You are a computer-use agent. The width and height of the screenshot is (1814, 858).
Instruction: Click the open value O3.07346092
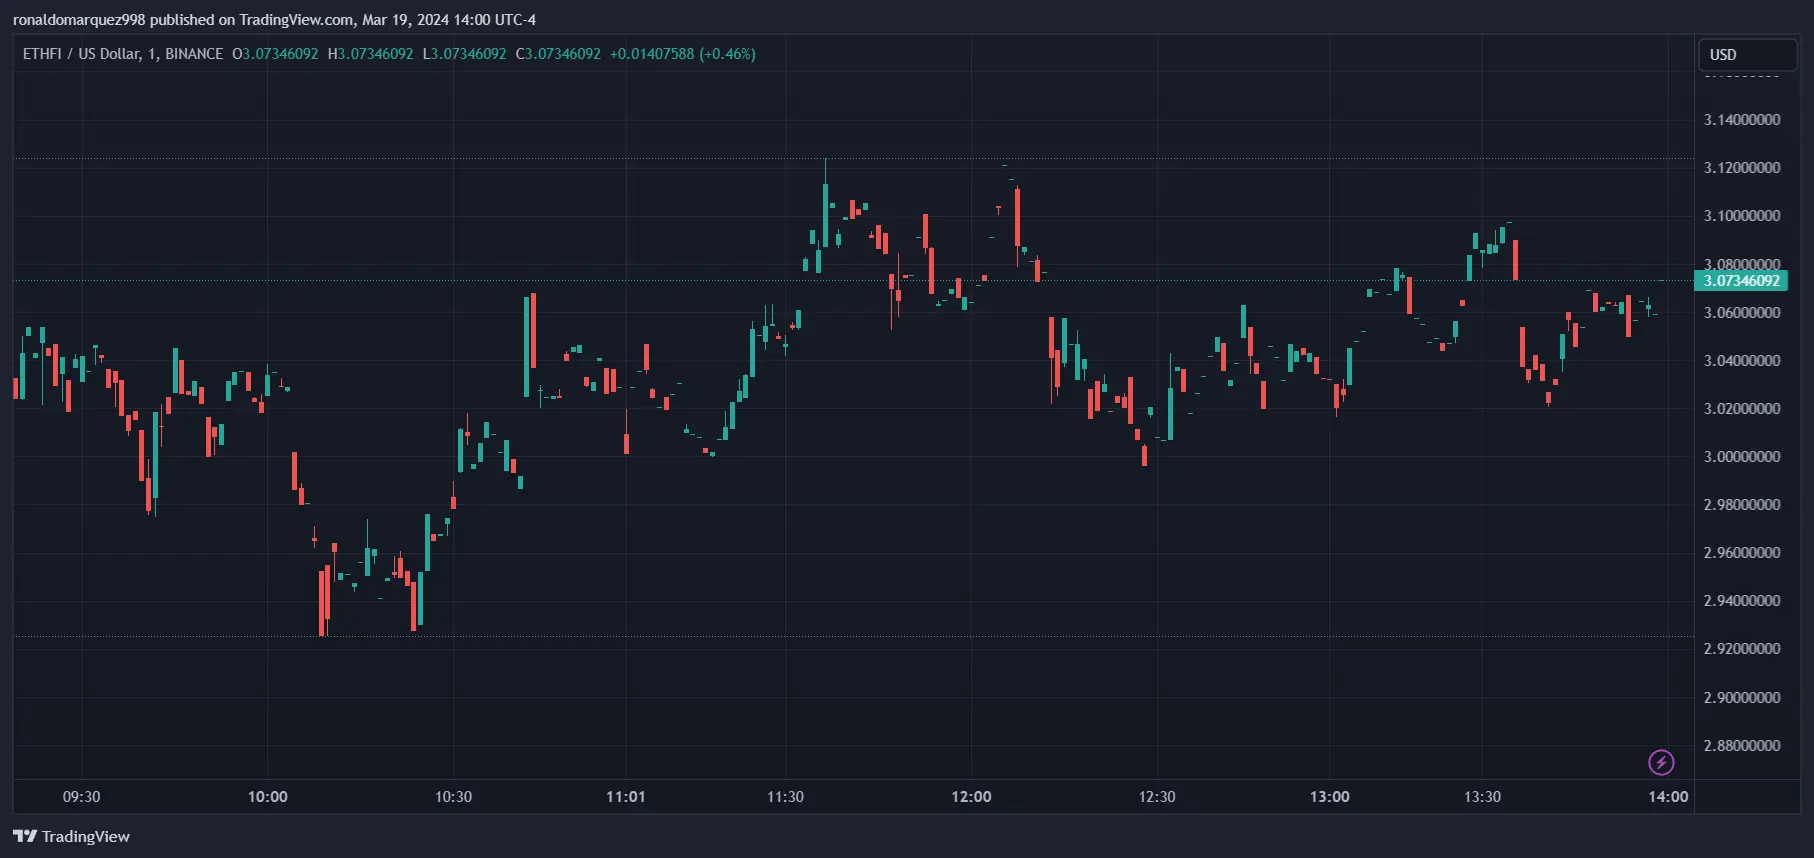click(275, 54)
